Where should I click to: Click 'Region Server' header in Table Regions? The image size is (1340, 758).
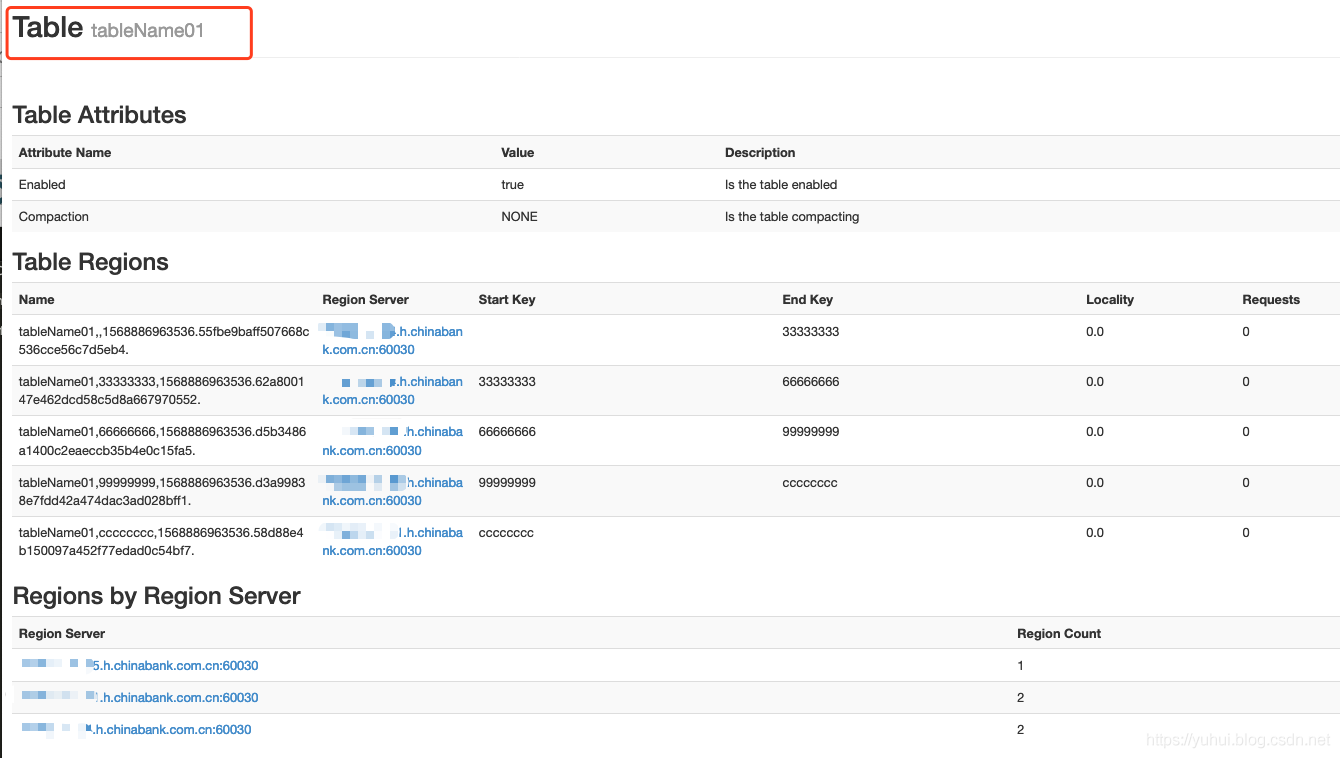pos(366,300)
